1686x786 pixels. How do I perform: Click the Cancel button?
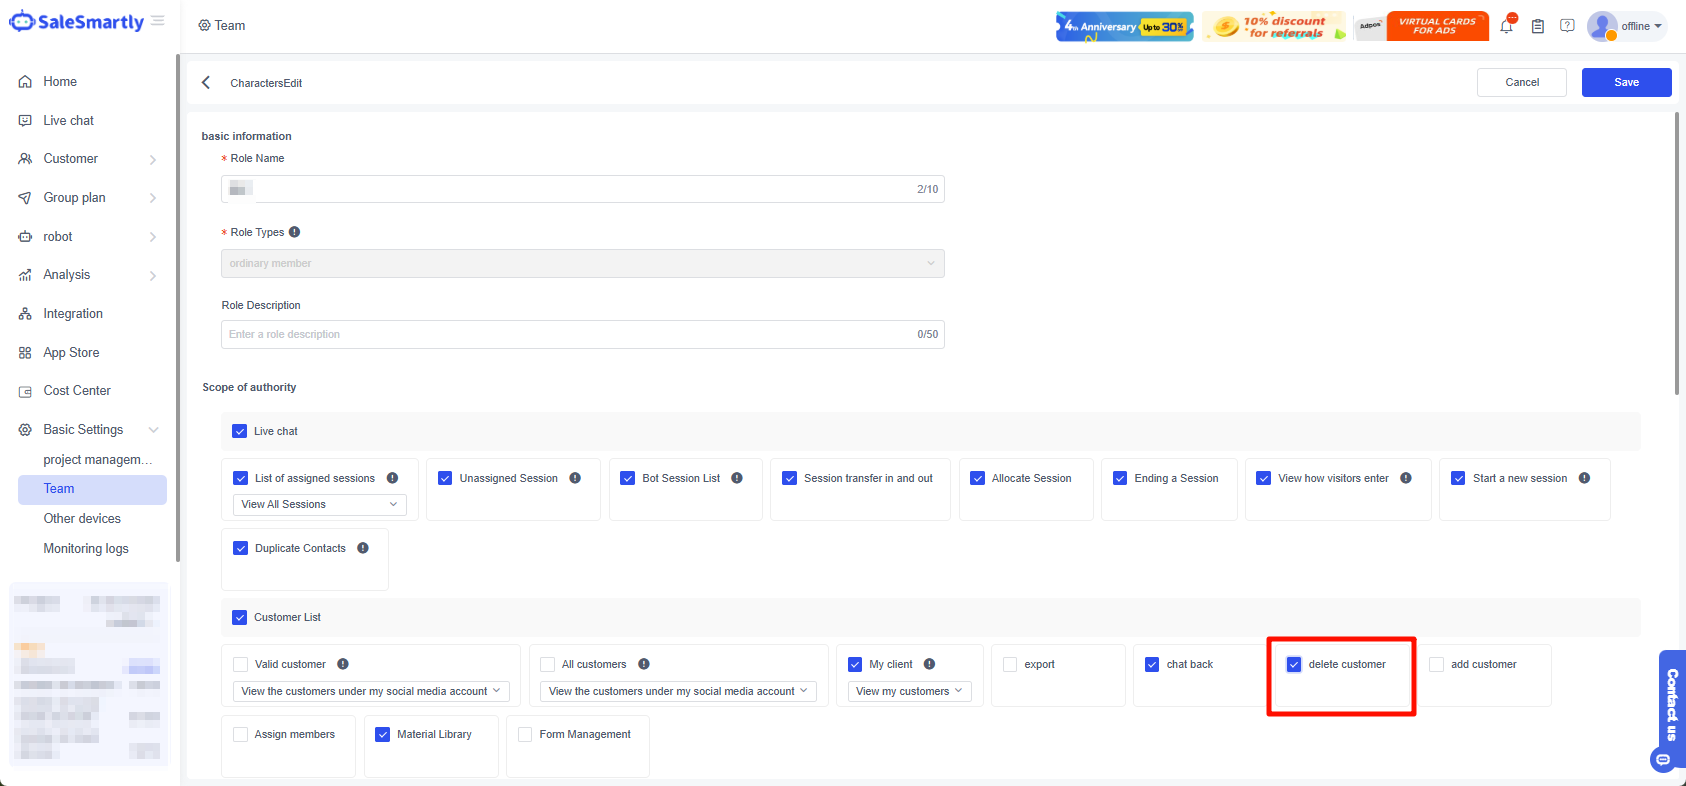point(1521,82)
